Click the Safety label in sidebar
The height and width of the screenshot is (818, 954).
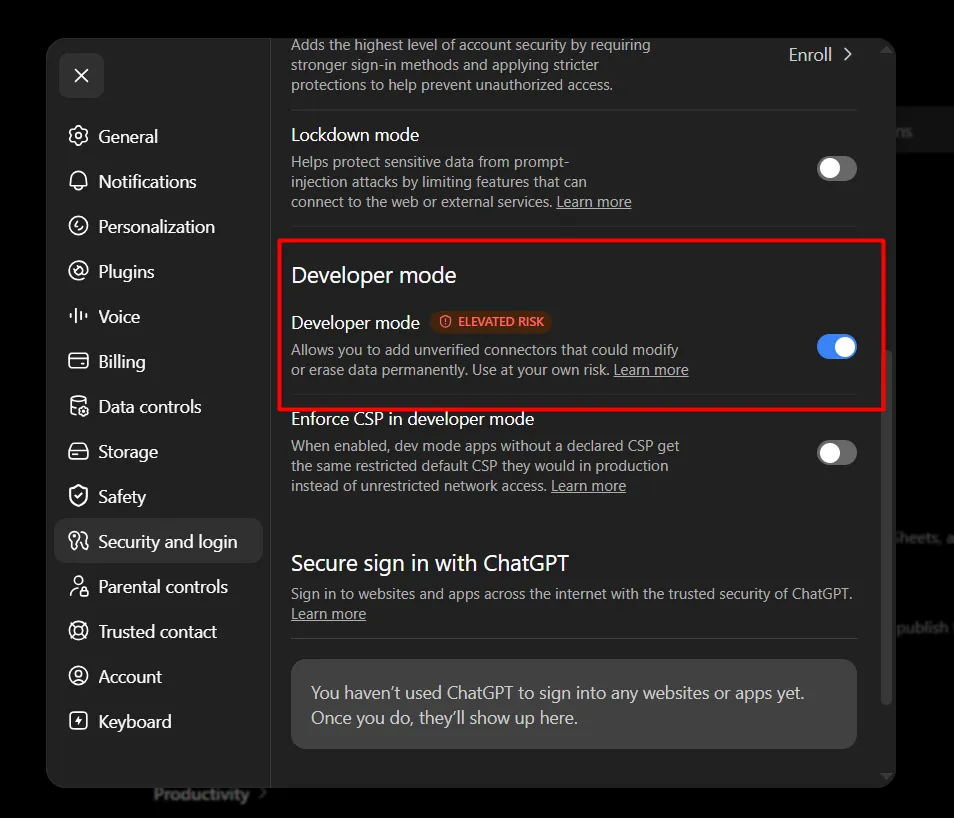pos(122,497)
